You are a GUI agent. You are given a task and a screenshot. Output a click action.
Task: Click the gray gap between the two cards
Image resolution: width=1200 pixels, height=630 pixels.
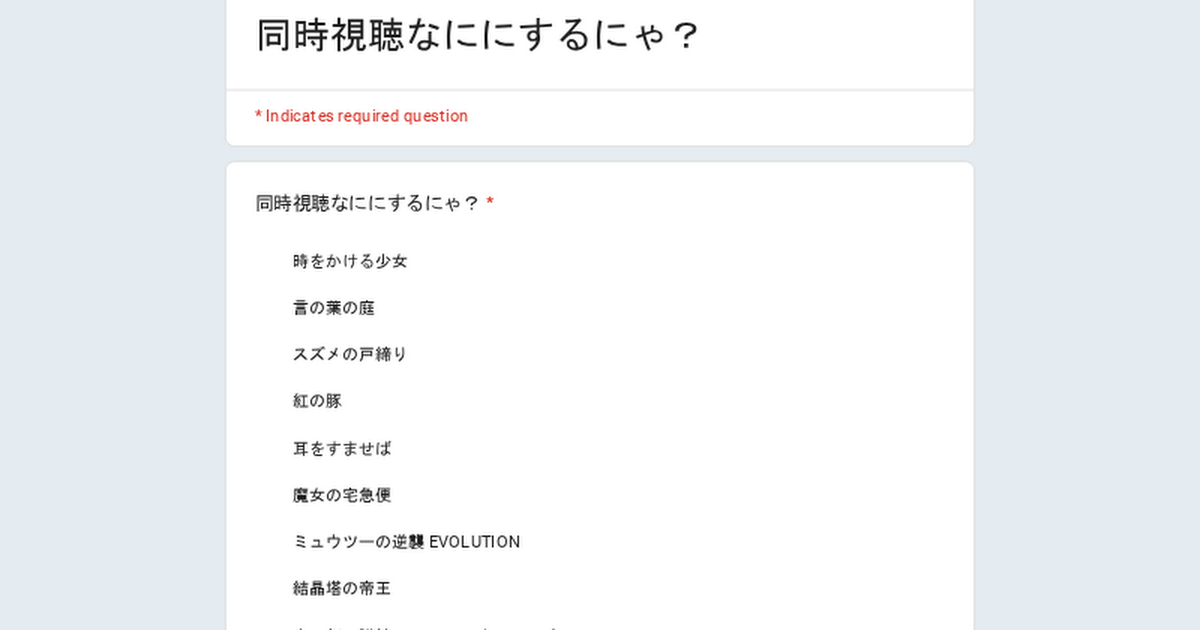click(600, 154)
